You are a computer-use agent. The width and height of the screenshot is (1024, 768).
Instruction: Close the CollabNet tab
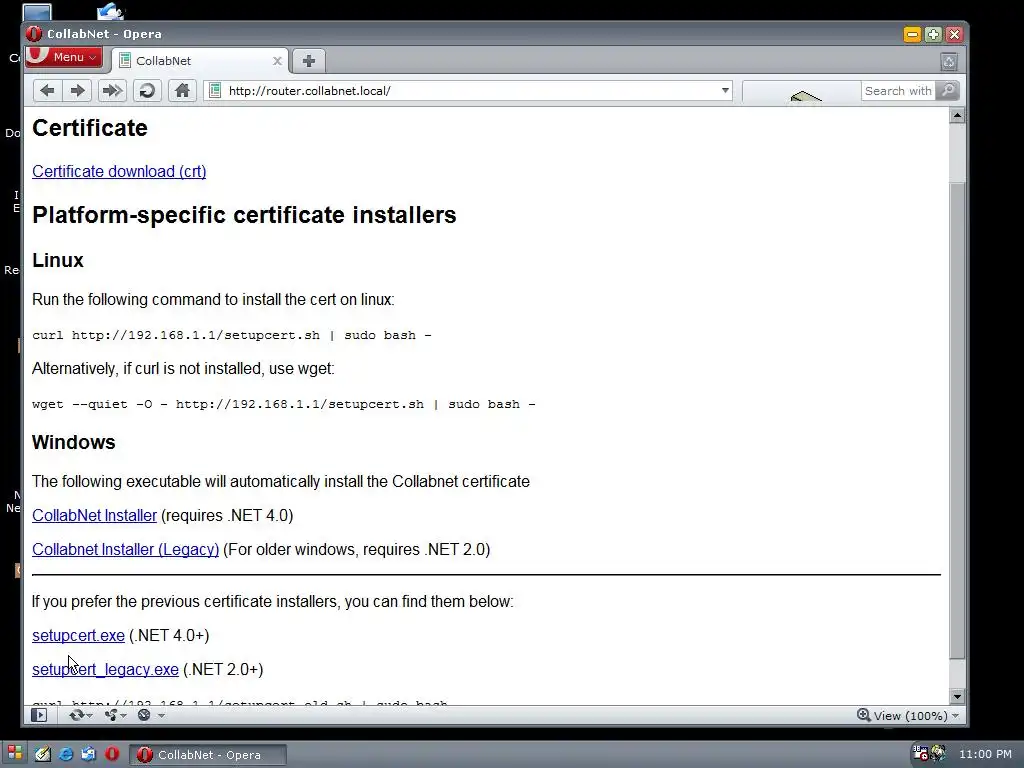click(277, 61)
